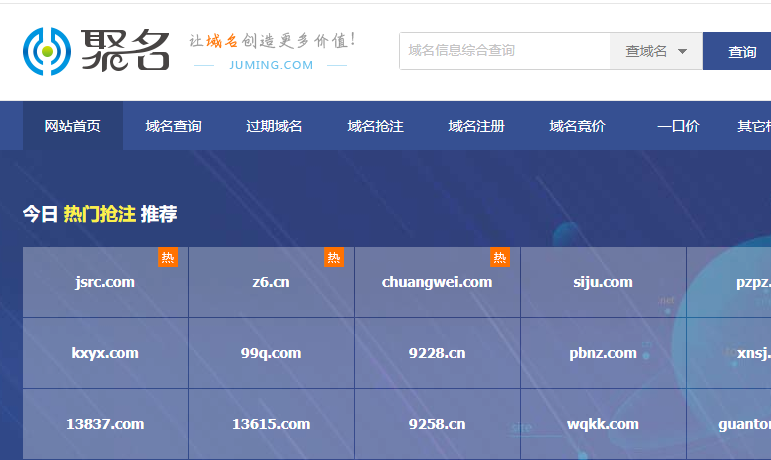
Task: Click the Juming logo icon
Action: pos(45,51)
